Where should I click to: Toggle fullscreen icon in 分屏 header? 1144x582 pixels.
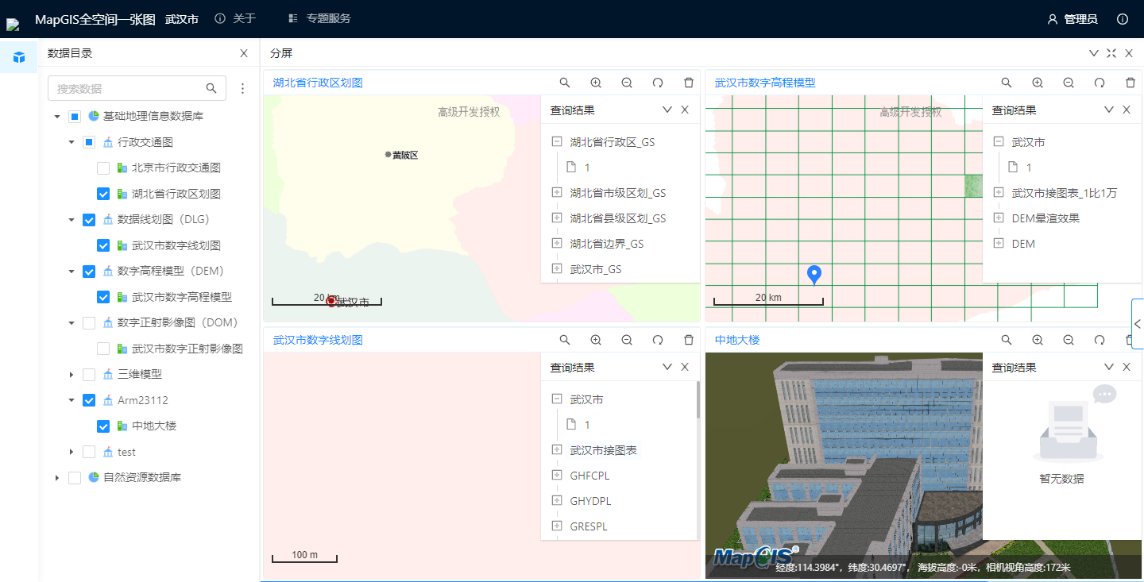[1111, 53]
